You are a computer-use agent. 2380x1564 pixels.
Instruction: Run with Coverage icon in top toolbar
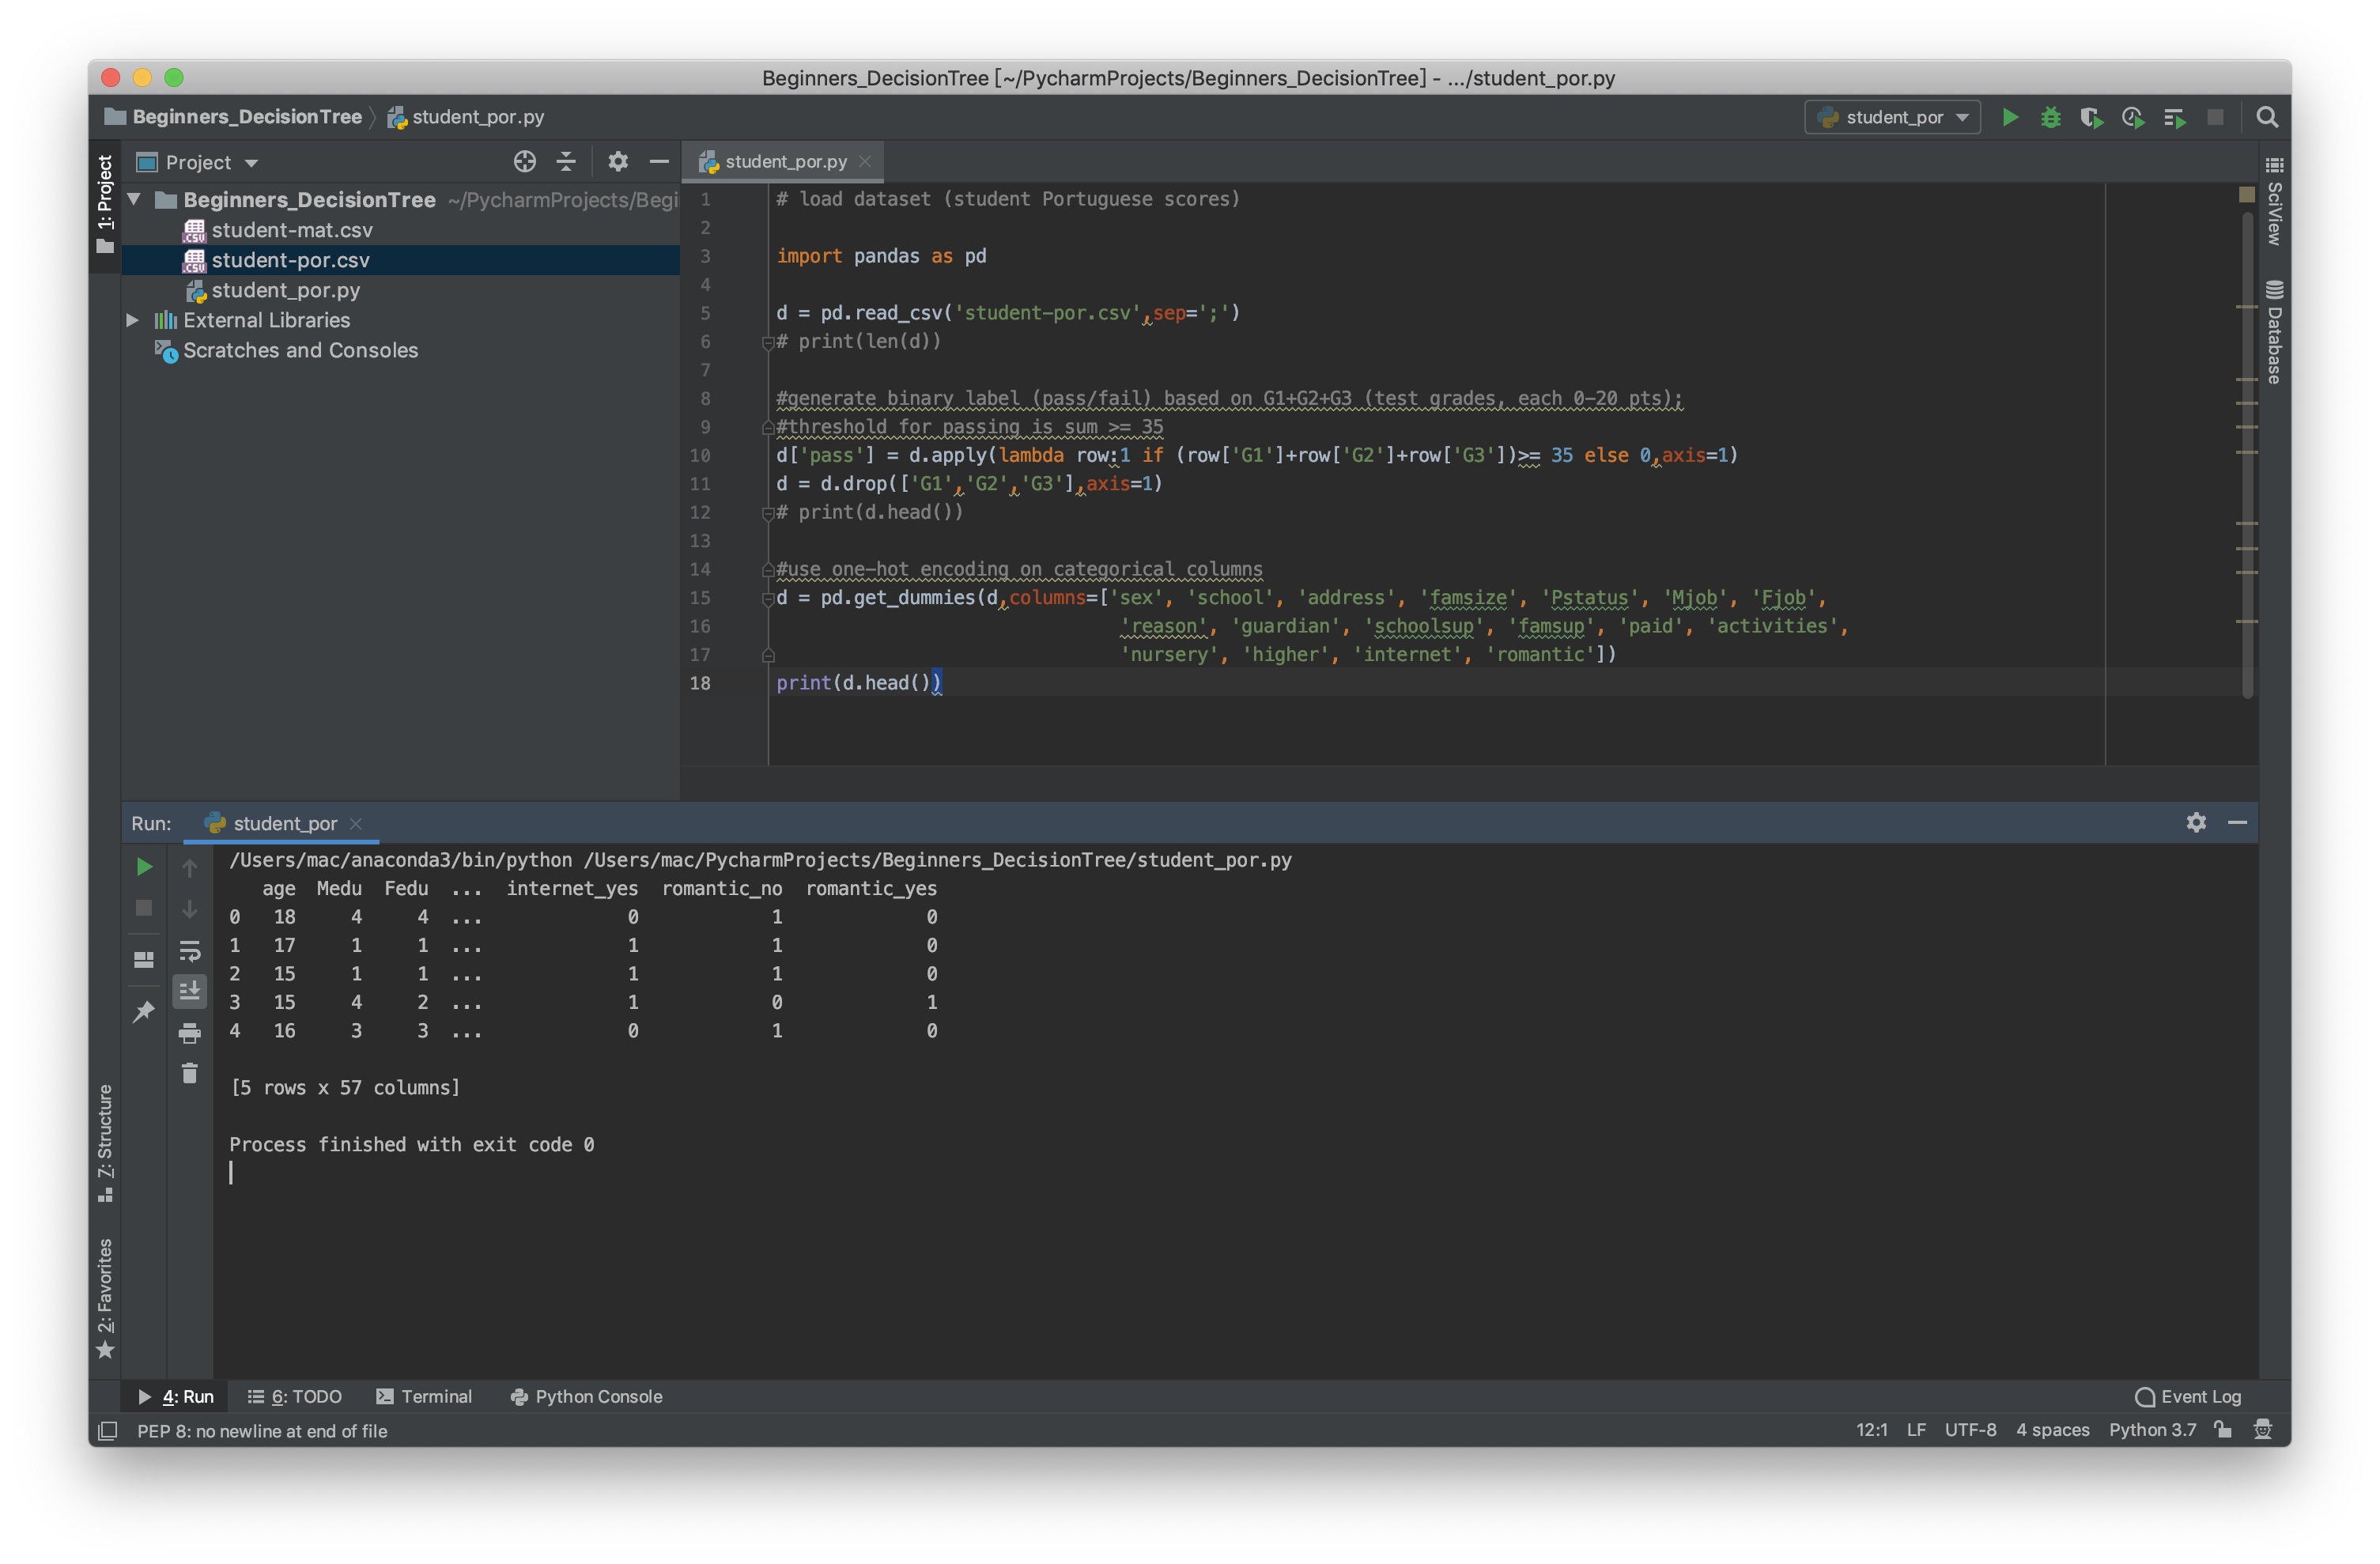(x=2092, y=117)
